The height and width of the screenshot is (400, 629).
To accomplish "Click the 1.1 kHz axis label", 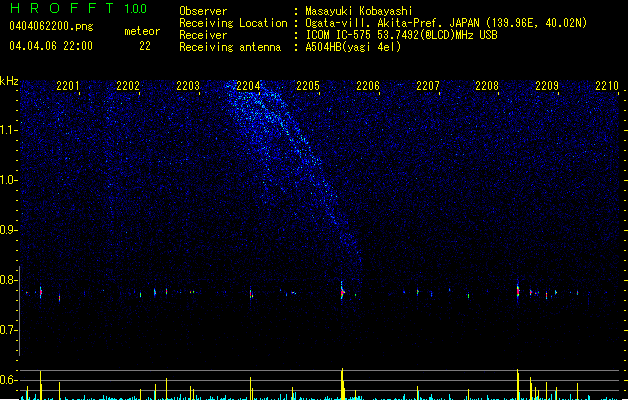I will tap(8, 130).
